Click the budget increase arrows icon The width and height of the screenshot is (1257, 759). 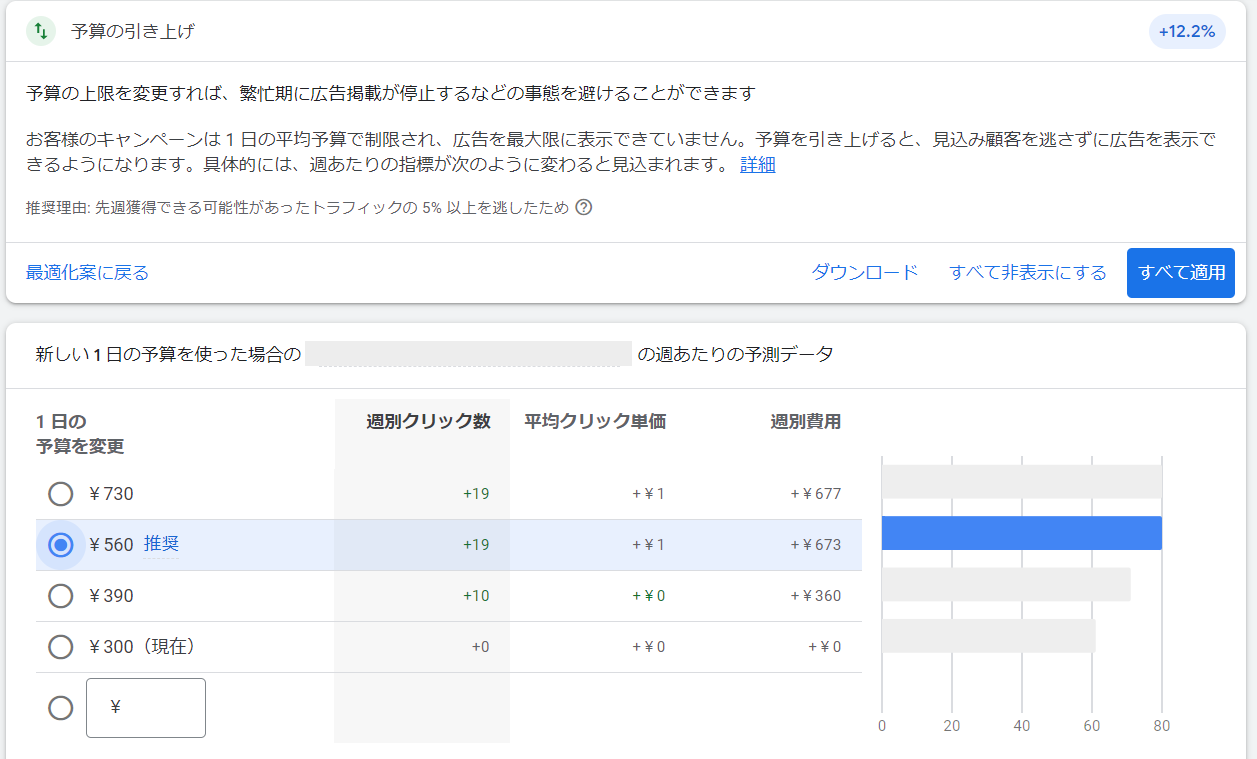40,31
